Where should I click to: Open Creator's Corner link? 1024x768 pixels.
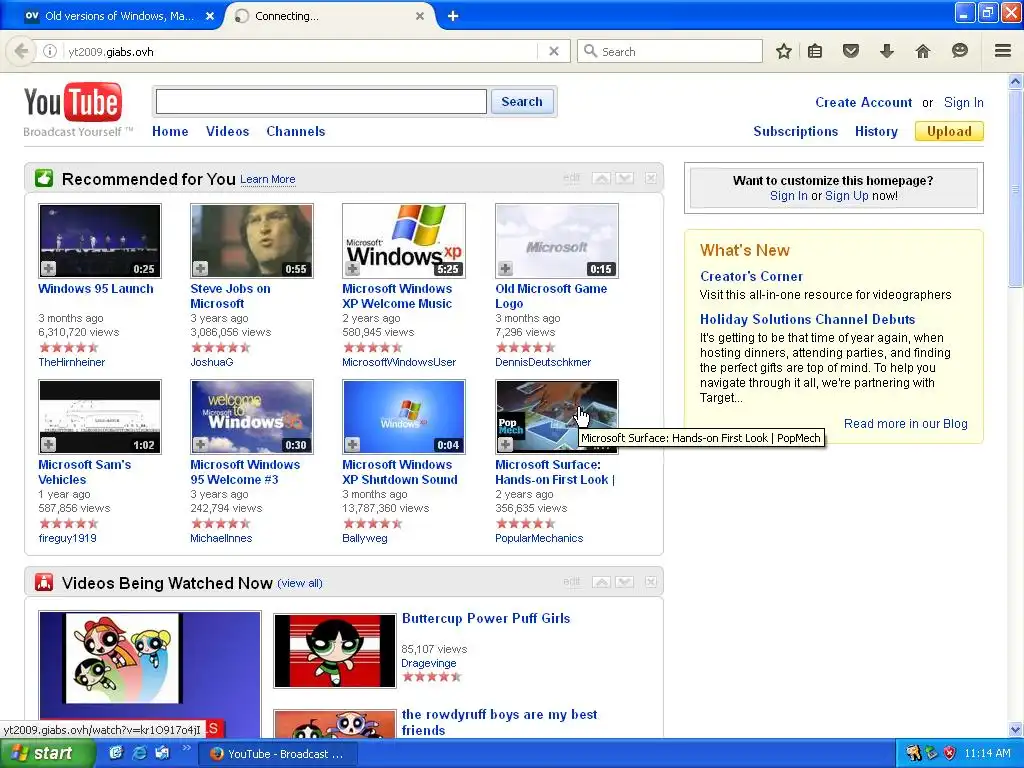click(x=751, y=276)
